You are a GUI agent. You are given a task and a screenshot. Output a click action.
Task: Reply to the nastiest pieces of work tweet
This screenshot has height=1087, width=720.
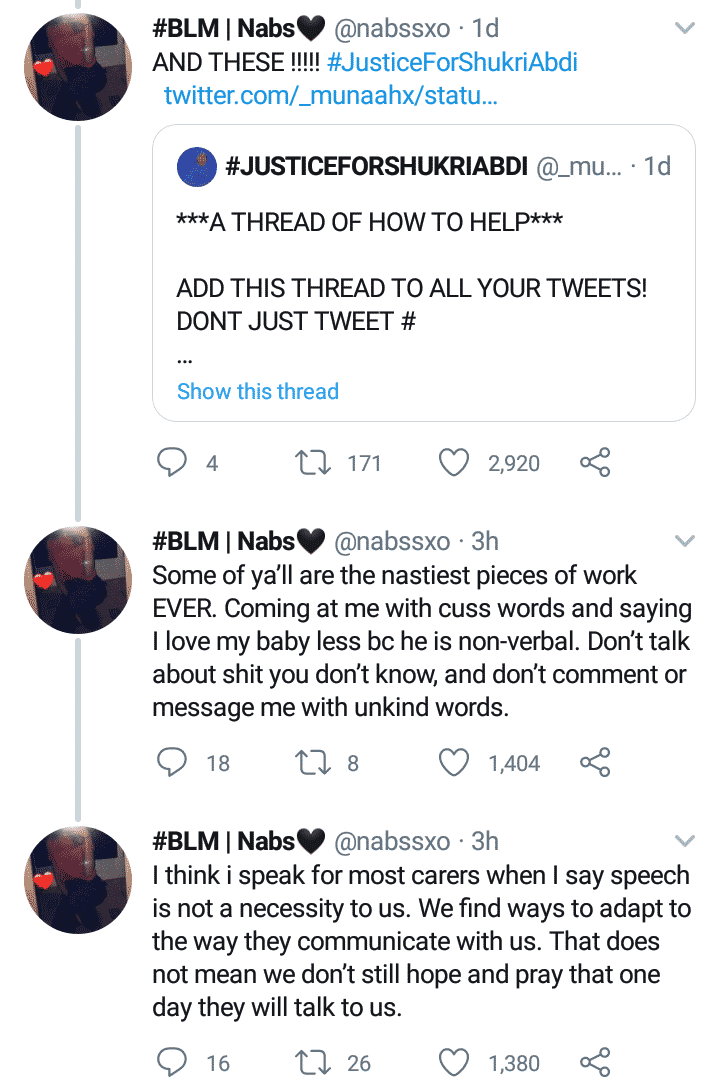click(x=174, y=763)
